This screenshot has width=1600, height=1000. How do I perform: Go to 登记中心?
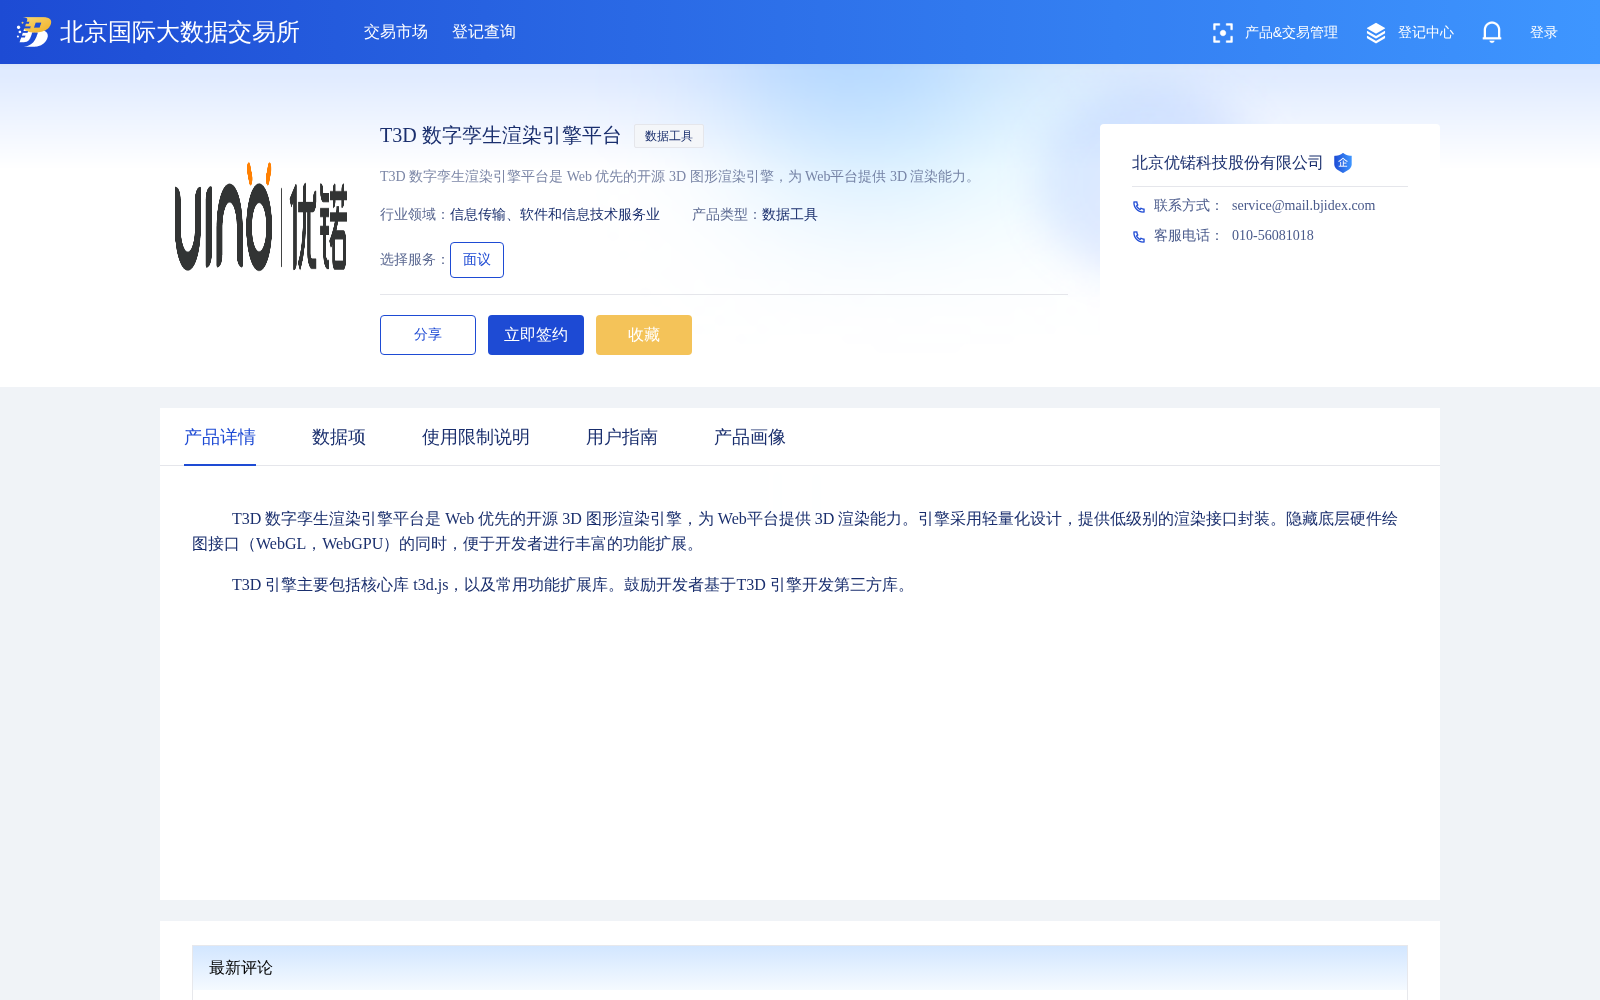pos(1426,33)
